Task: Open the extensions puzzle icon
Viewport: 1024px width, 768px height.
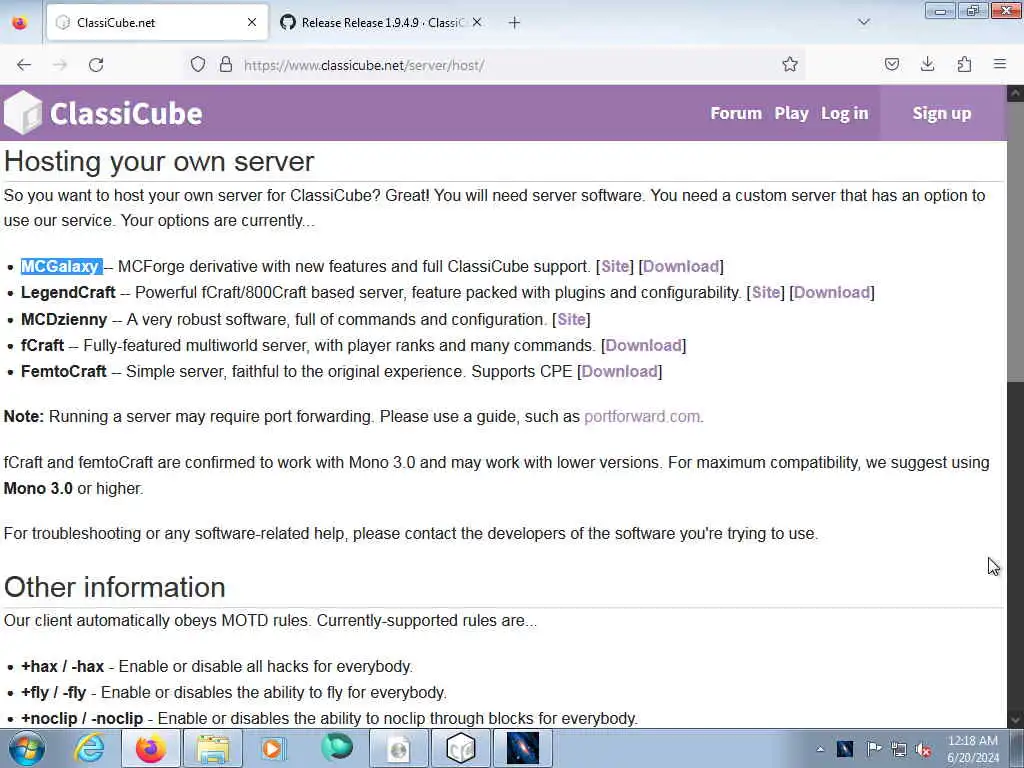Action: point(964,65)
